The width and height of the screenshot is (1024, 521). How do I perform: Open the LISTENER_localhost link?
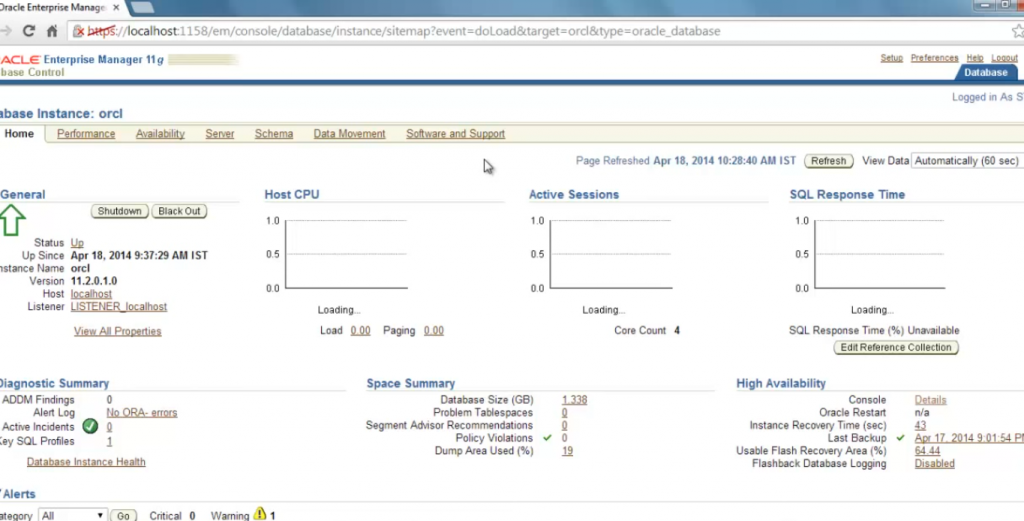click(x=119, y=306)
